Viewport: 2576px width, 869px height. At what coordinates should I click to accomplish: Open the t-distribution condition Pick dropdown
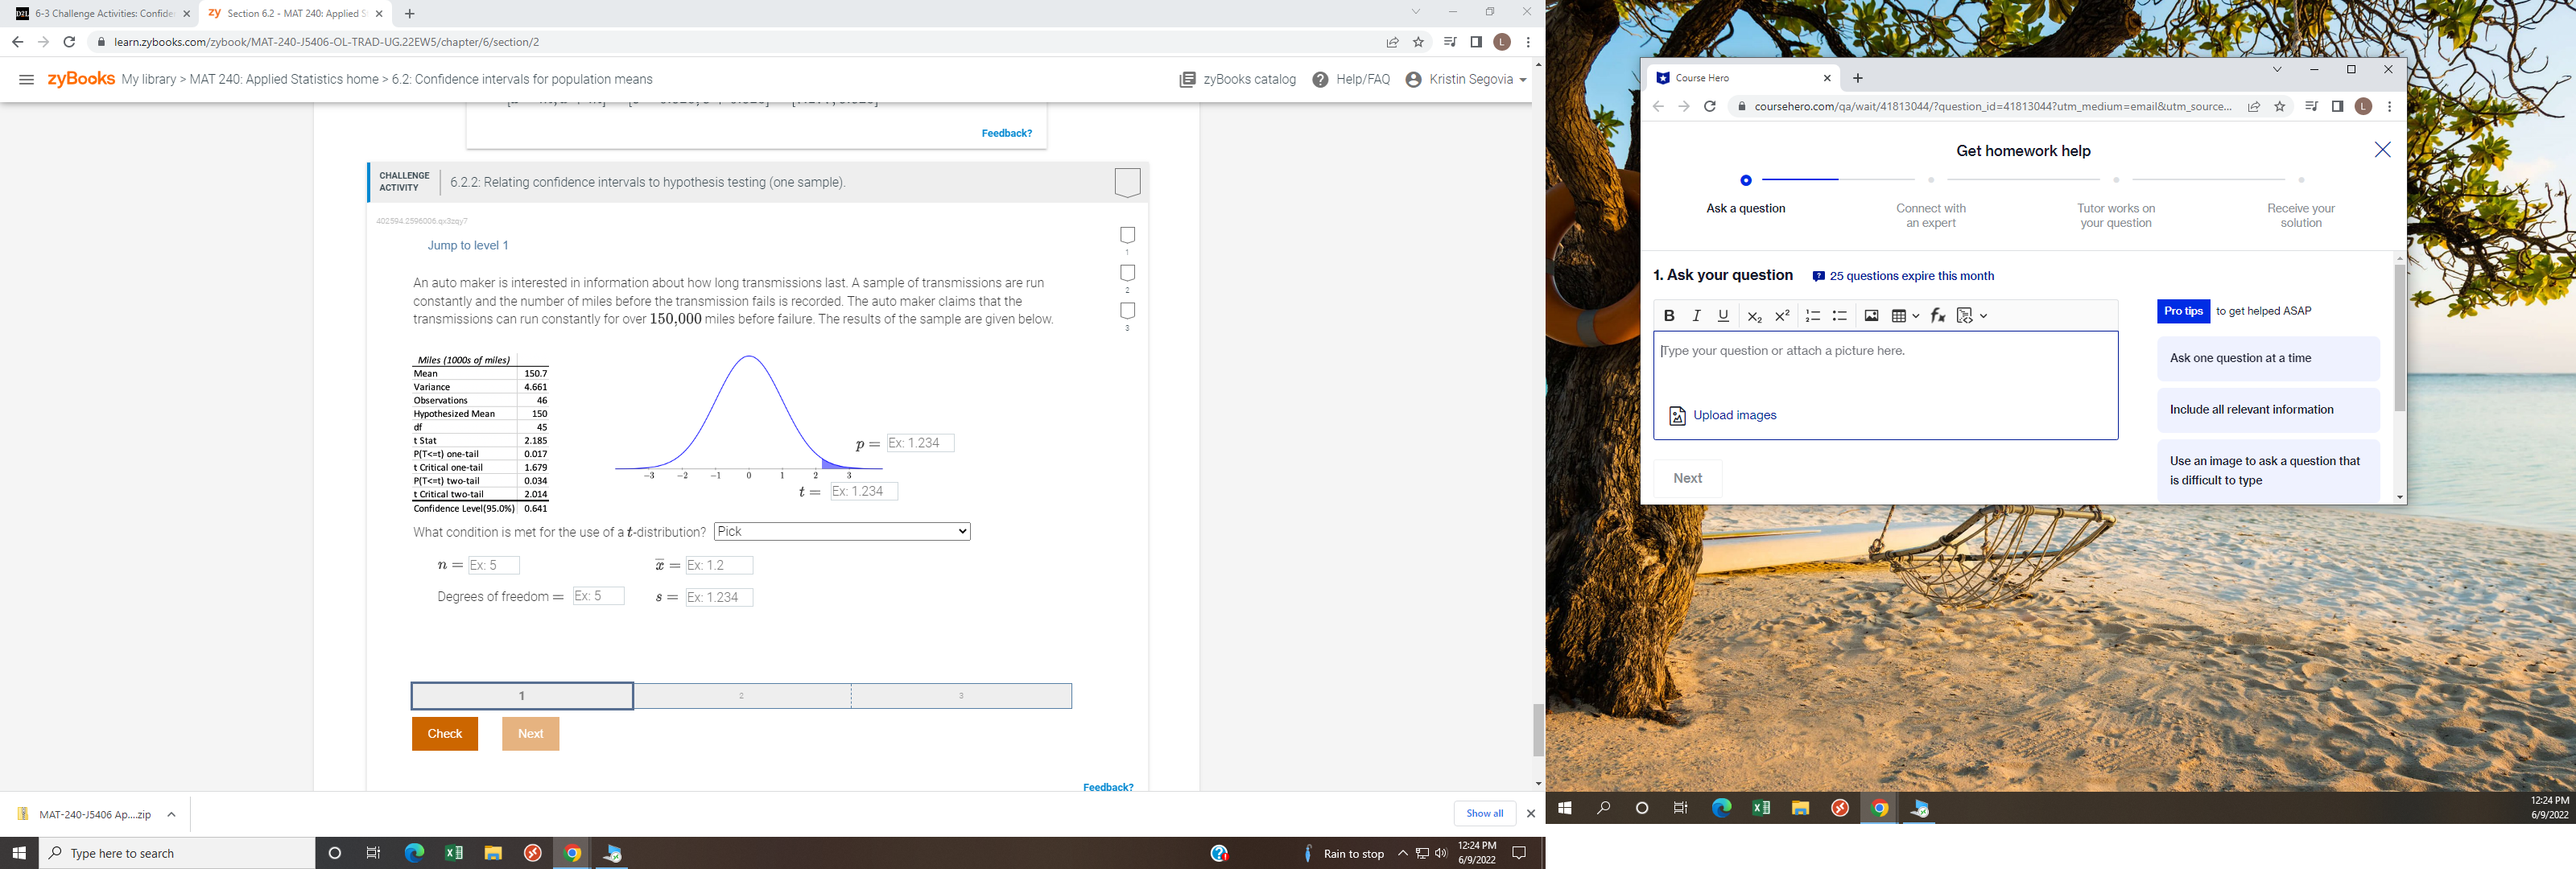[x=842, y=532]
